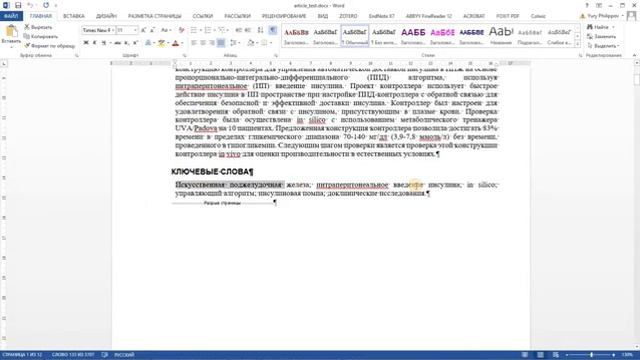Toggle superscript formatting
The height and width of the screenshot is (360, 640).
(135, 43)
